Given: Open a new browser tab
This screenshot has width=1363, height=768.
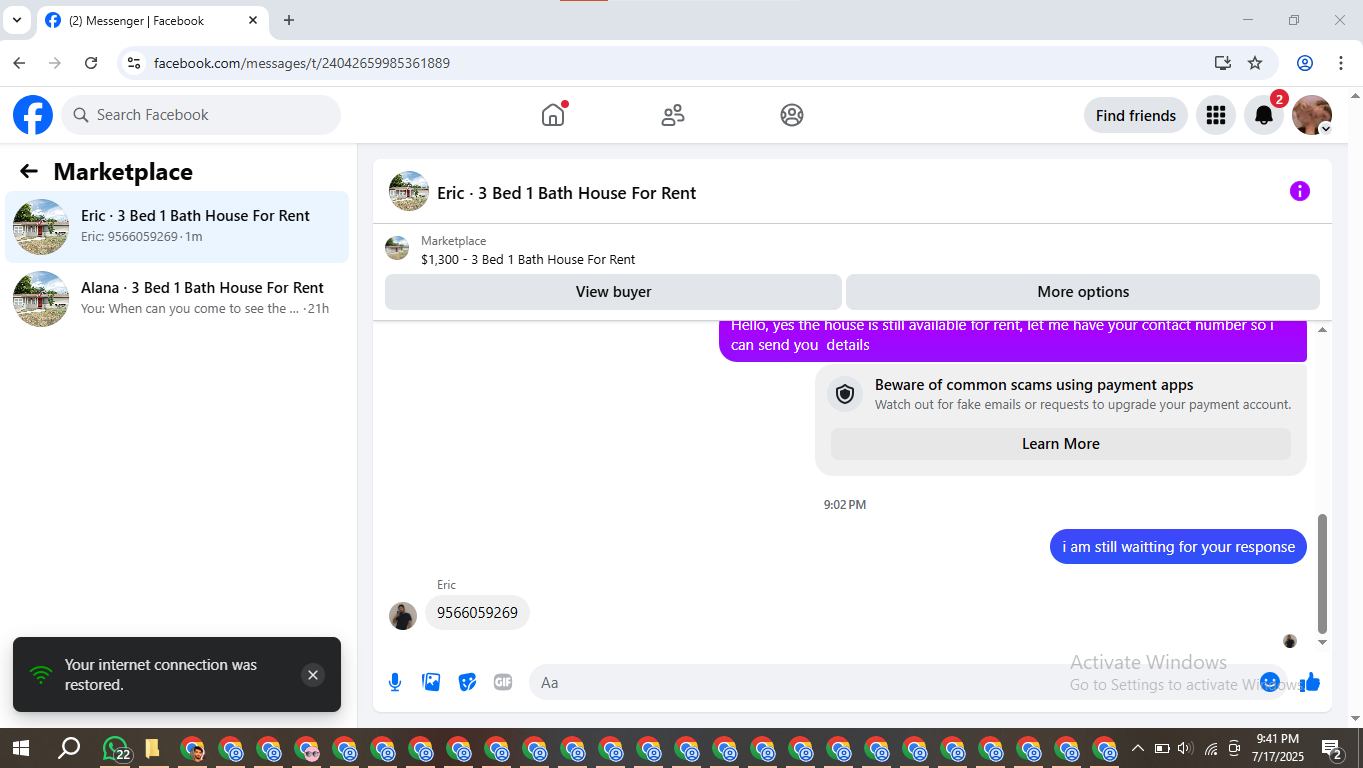Looking at the screenshot, I should 289,21.
